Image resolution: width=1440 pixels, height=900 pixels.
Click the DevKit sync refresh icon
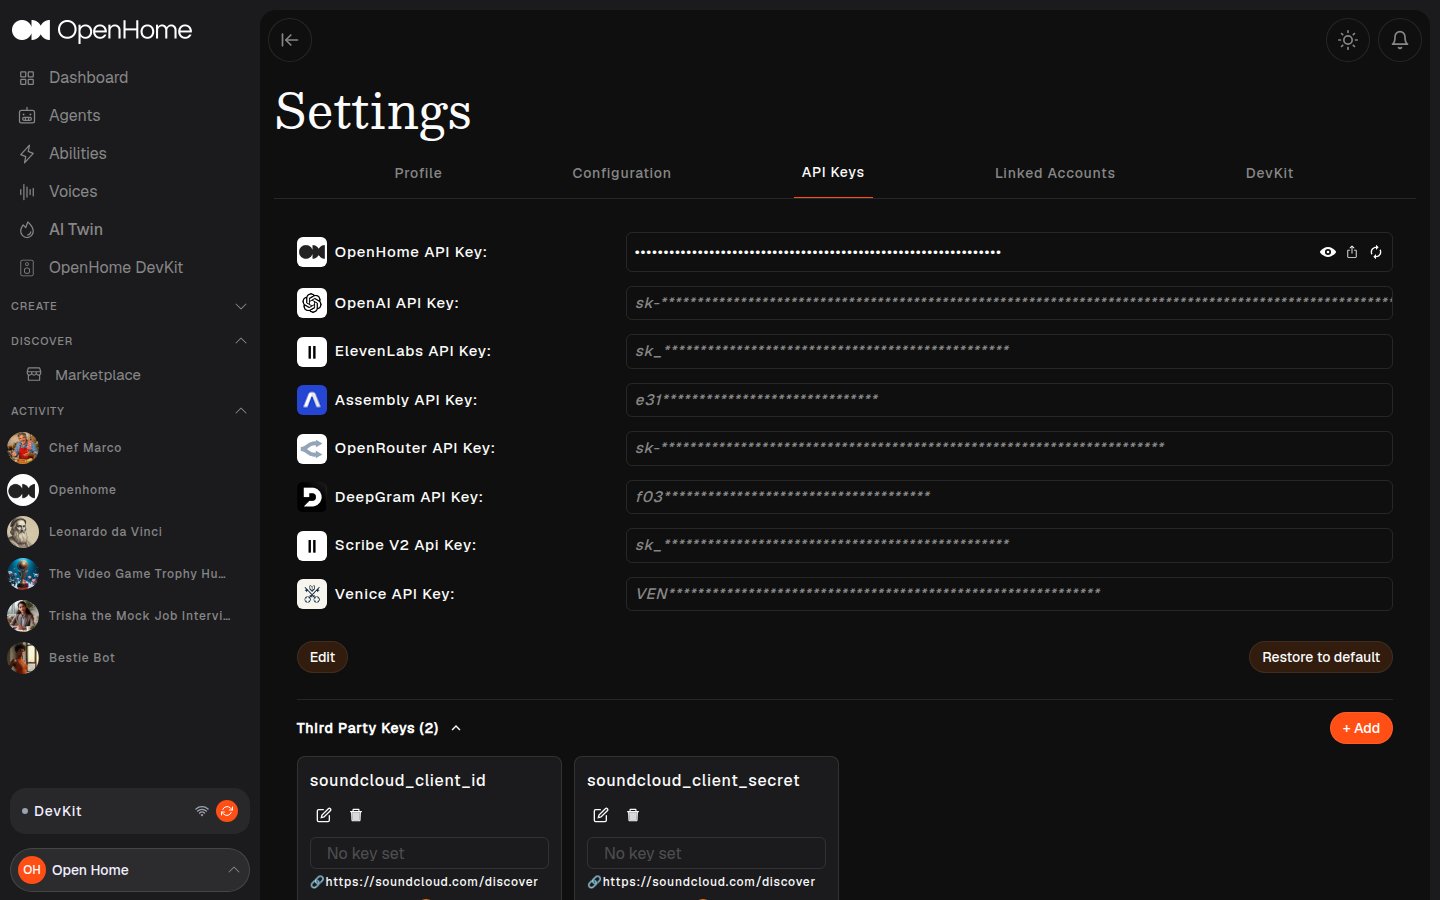(227, 811)
